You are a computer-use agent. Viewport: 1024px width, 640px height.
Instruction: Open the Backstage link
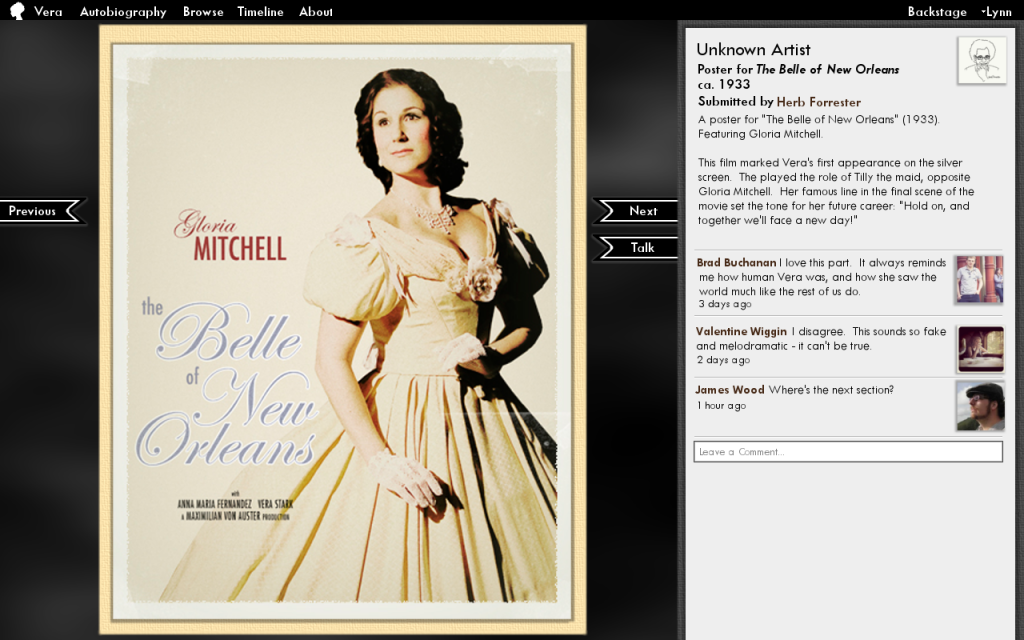click(937, 12)
